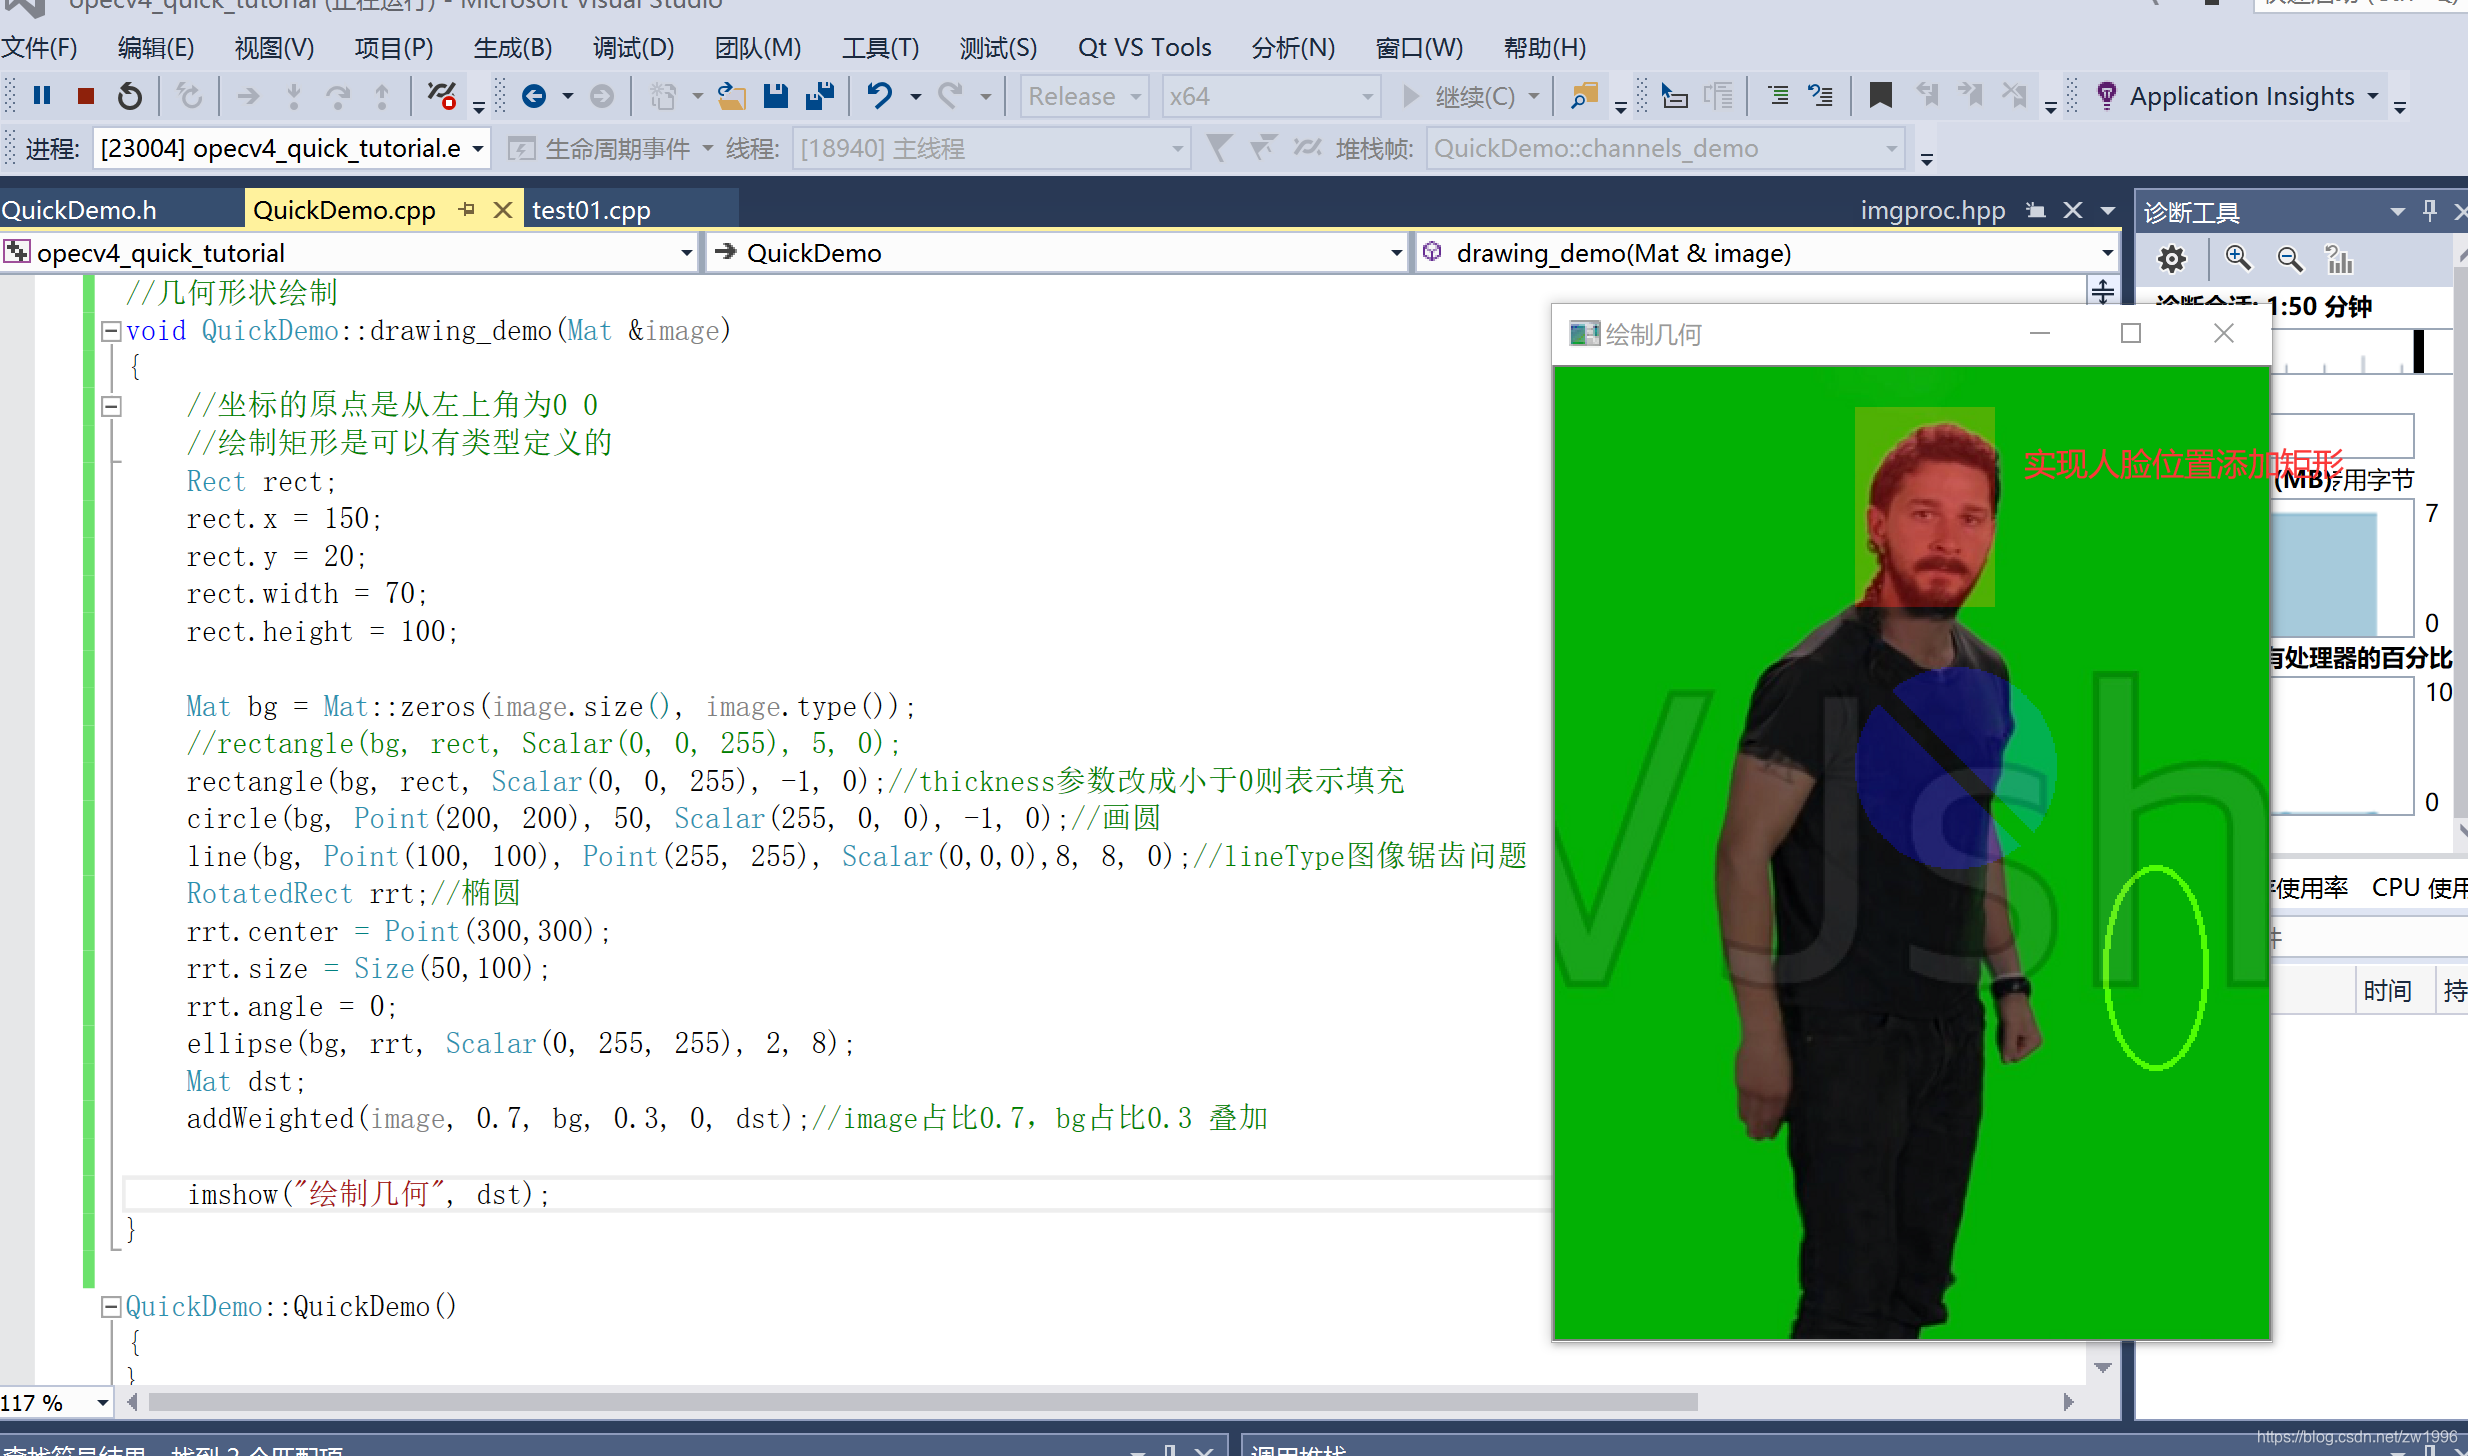
Task: Toggle pin on QuickDemo.cpp tab
Action: (x=466, y=210)
